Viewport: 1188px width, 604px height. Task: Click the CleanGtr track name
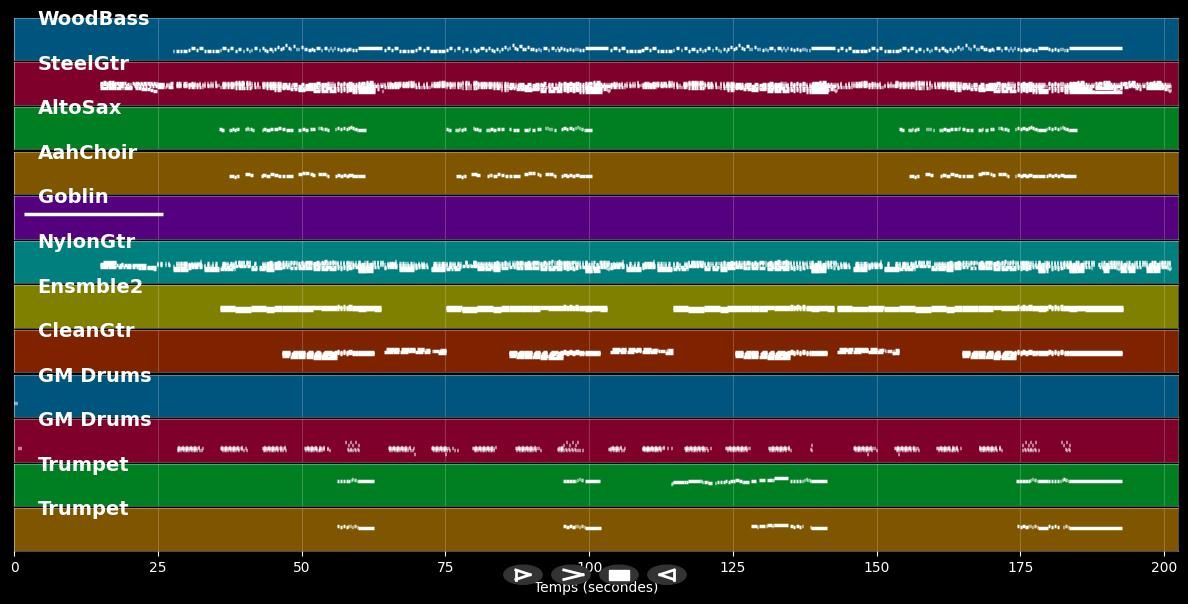coord(86,331)
